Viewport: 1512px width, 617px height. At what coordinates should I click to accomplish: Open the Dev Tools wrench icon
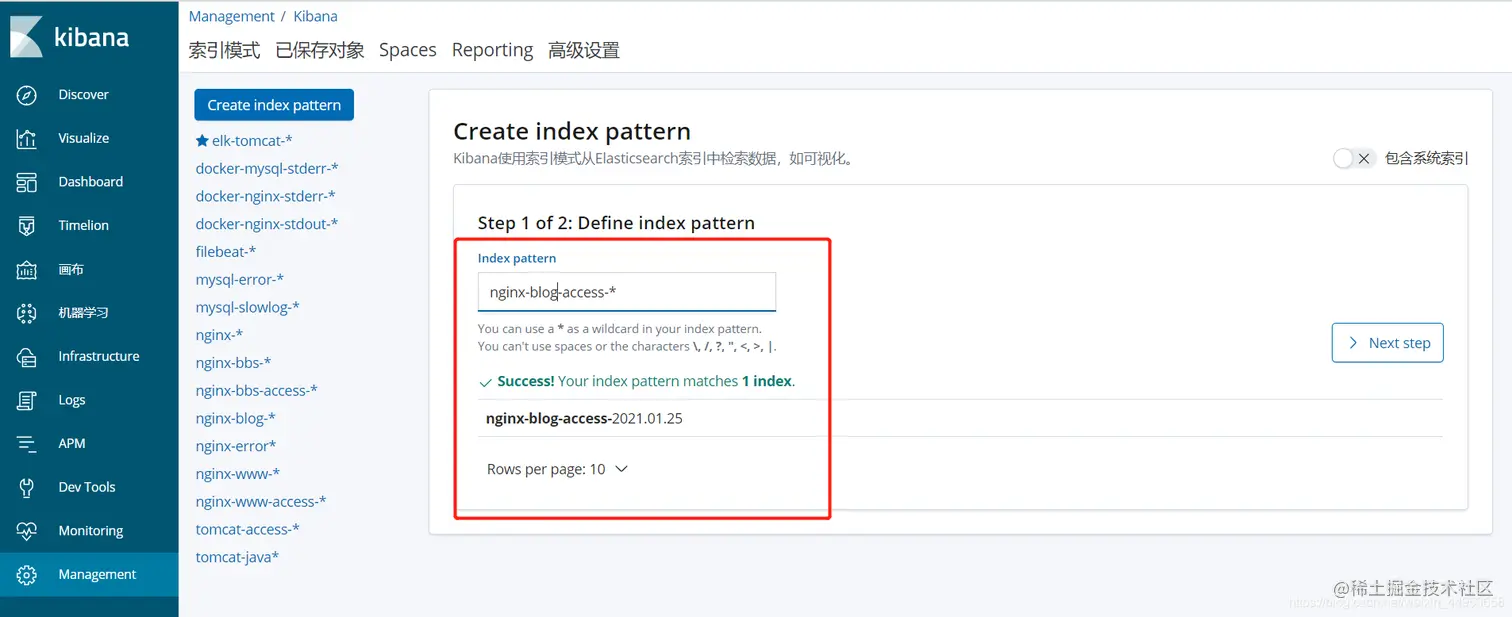[27, 487]
